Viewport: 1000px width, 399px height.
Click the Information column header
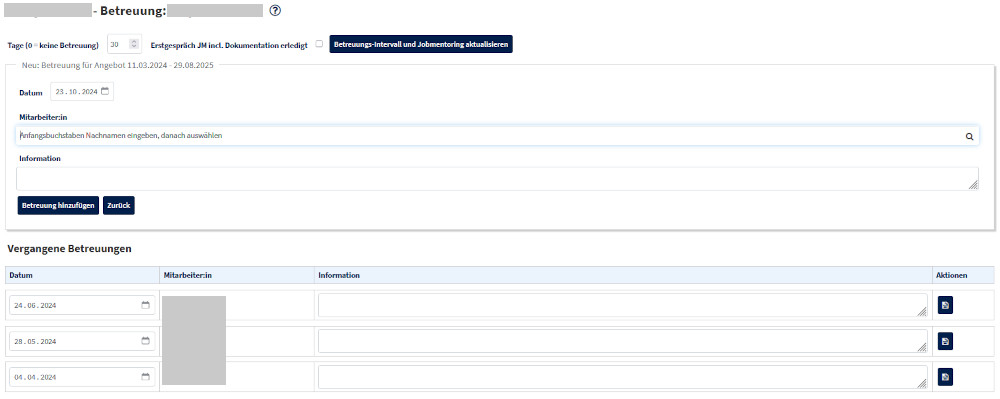pos(623,275)
